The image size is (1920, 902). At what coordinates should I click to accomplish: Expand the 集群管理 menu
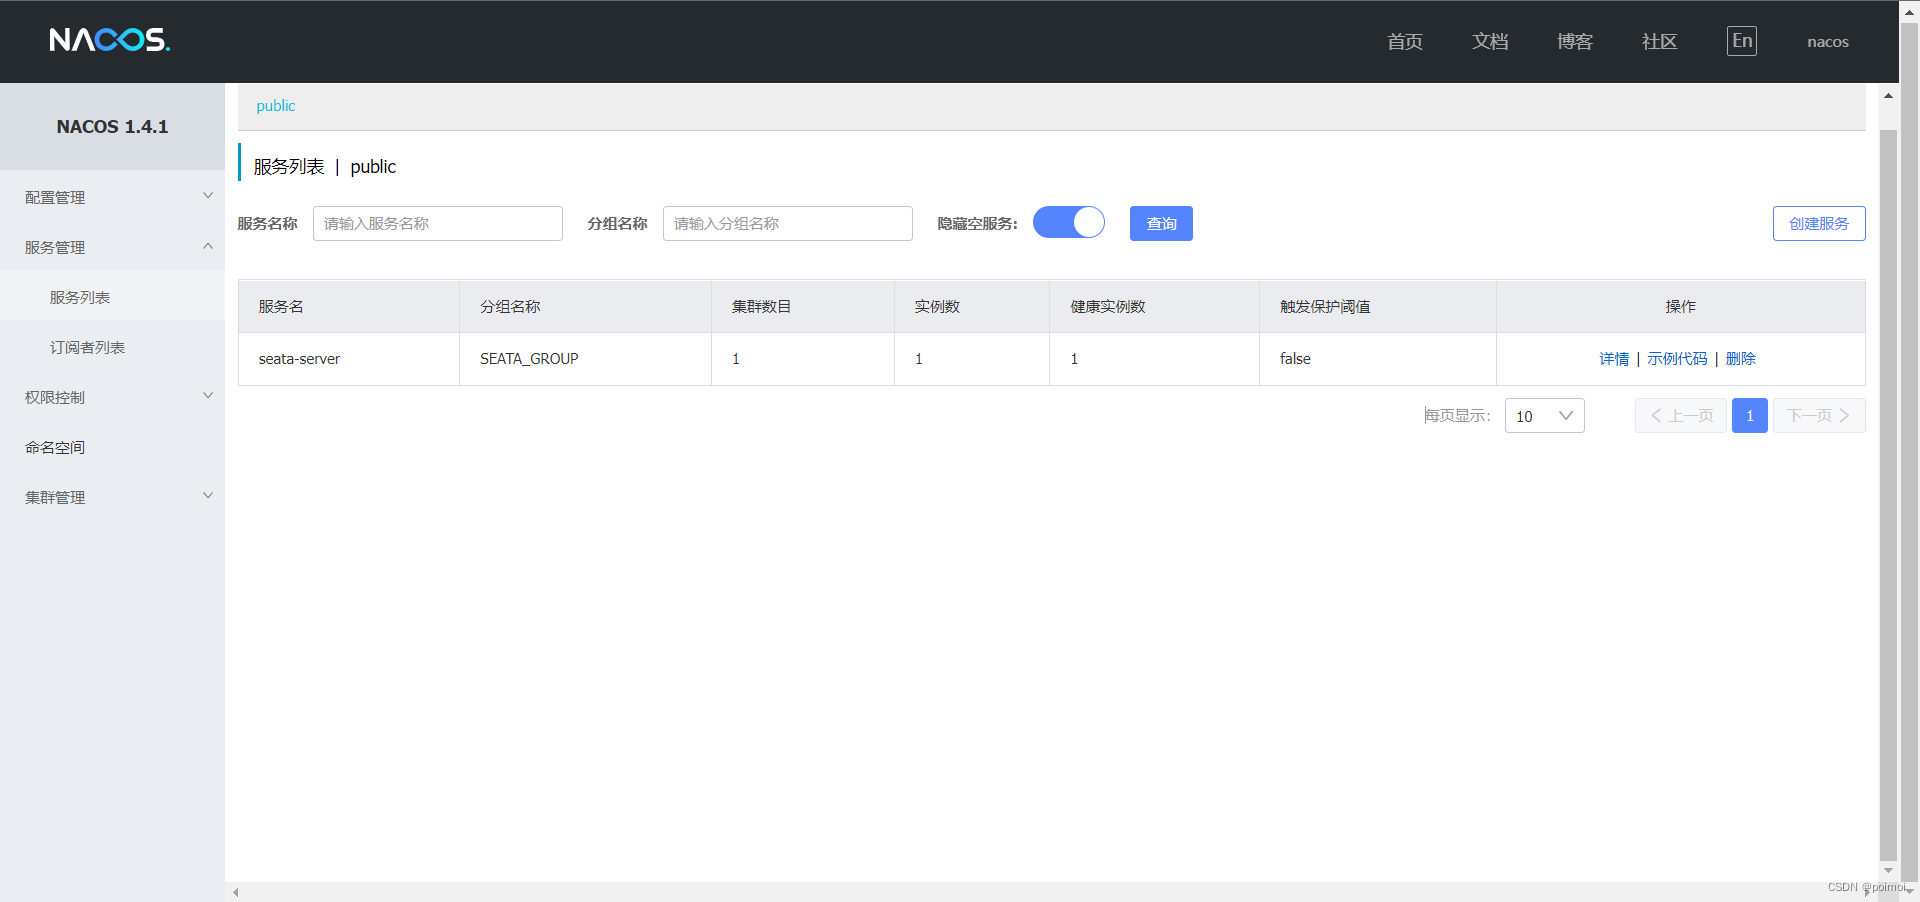point(112,497)
